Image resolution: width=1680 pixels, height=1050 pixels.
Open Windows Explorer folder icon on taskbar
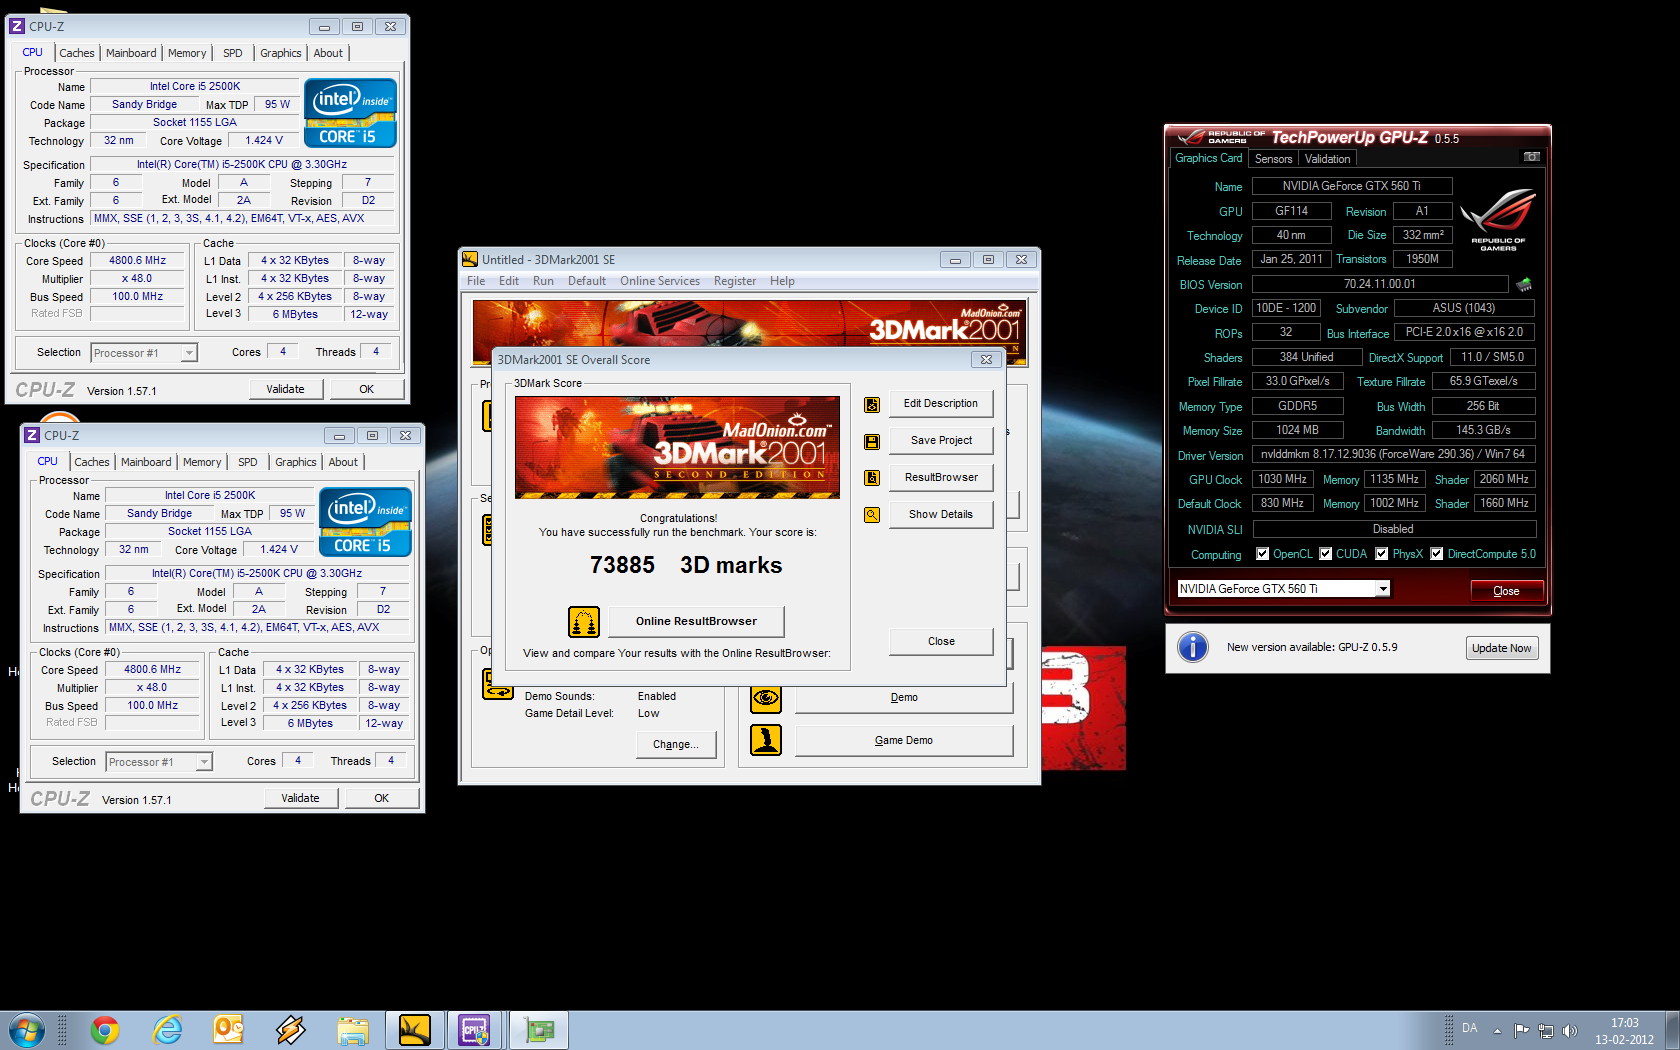tap(353, 1030)
